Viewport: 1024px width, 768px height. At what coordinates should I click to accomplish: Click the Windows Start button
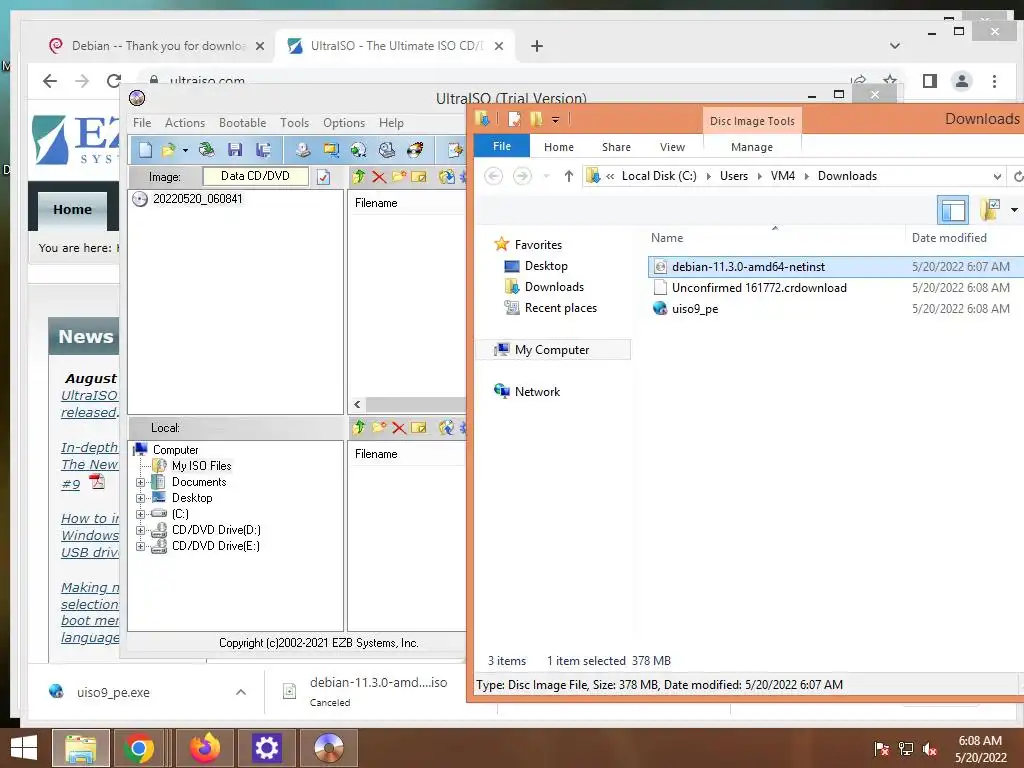(24, 748)
